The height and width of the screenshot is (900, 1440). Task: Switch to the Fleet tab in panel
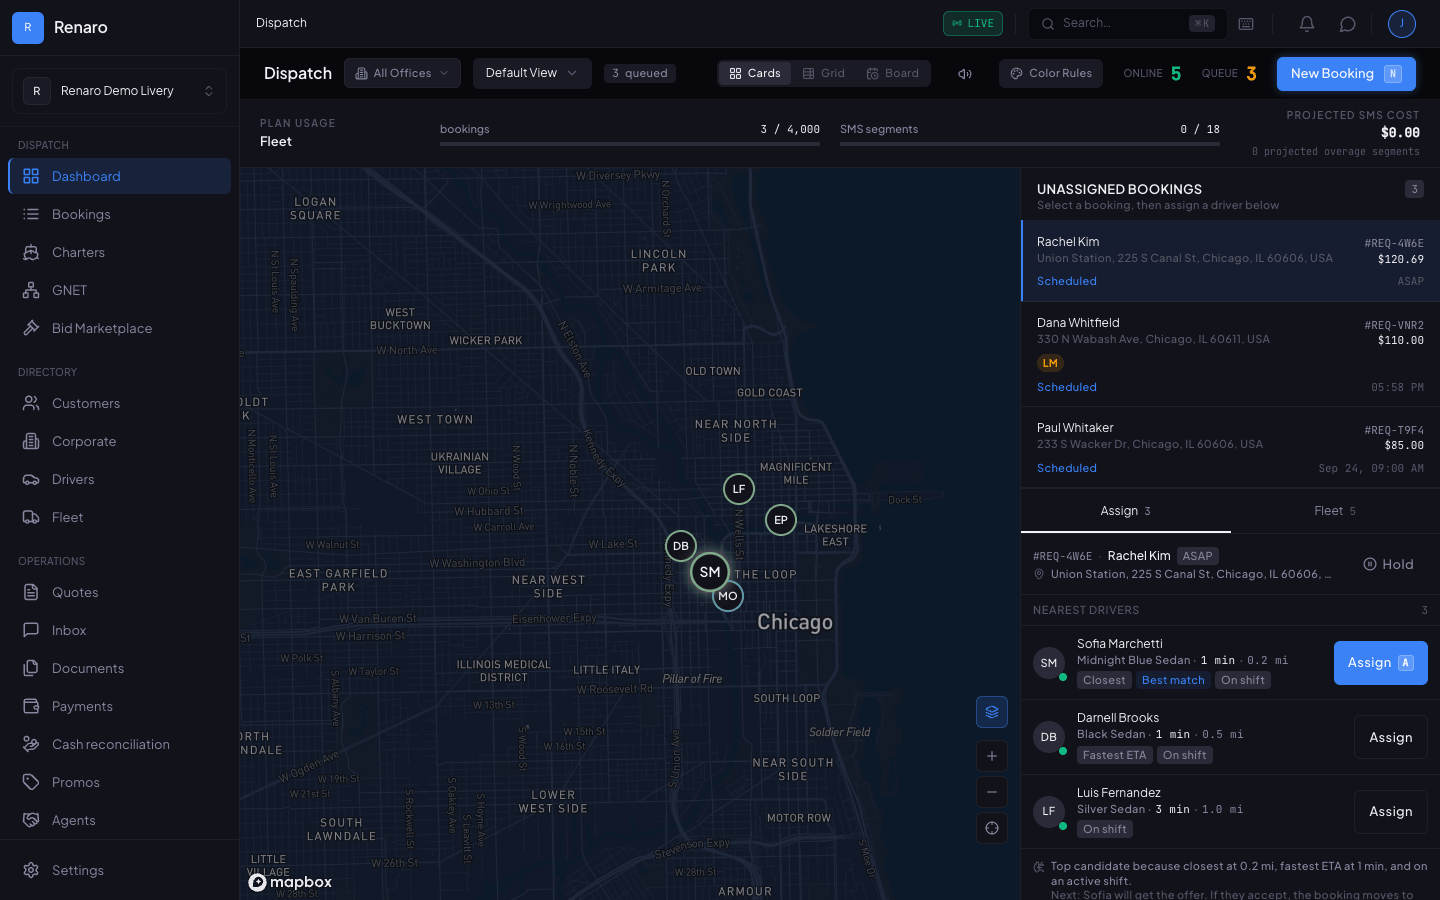tap(1335, 511)
